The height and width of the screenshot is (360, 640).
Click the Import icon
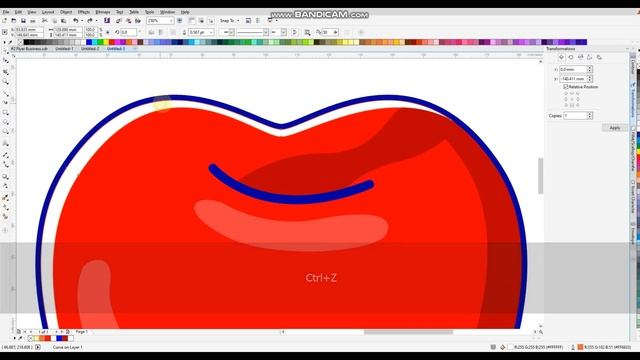pyautogui.click(x=118, y=20)
